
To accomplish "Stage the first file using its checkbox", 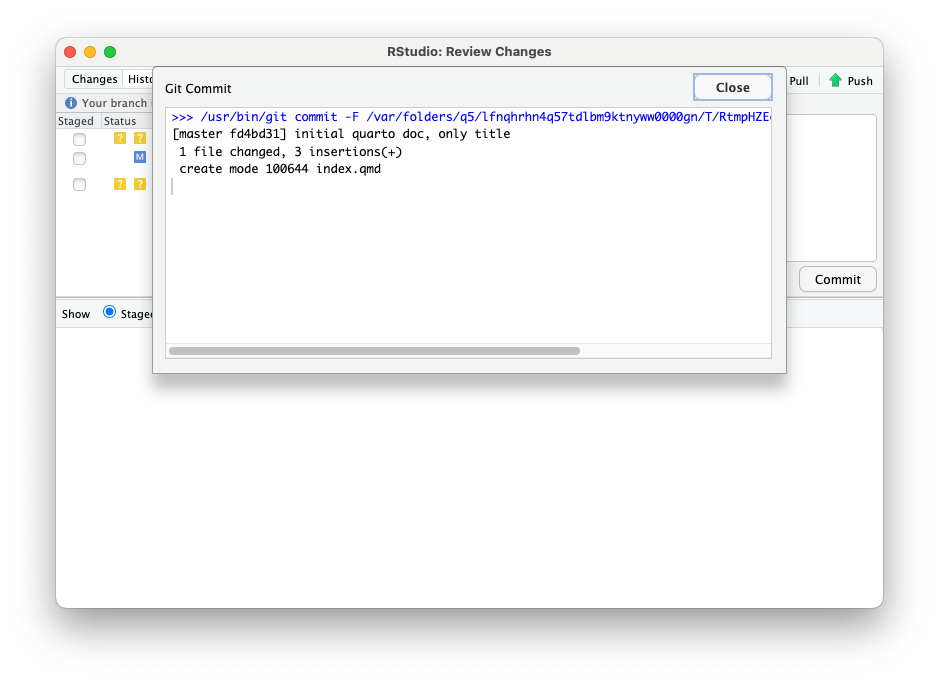I will [x=80, y=139].
